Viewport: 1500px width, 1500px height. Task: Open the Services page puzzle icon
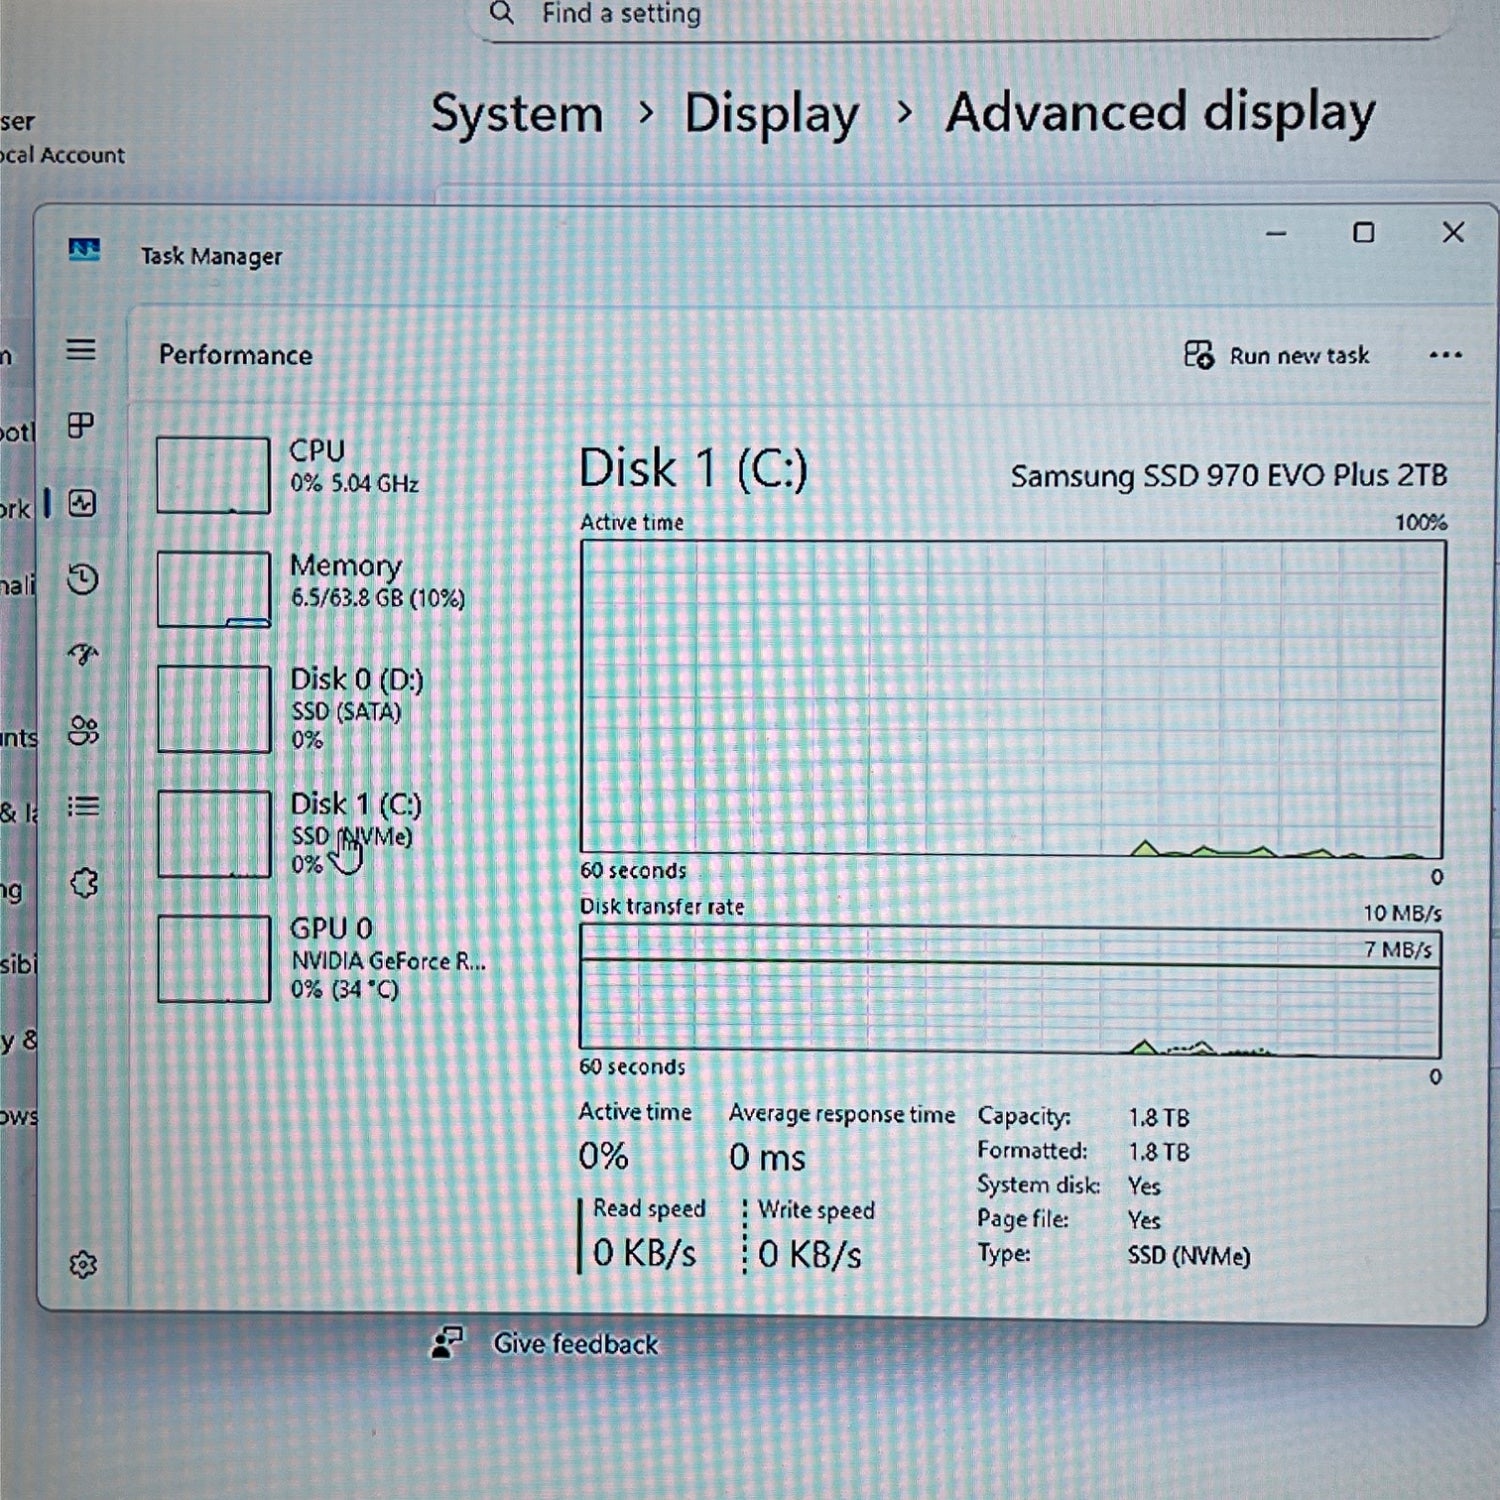pyautogui.click(x=84, y=883)
